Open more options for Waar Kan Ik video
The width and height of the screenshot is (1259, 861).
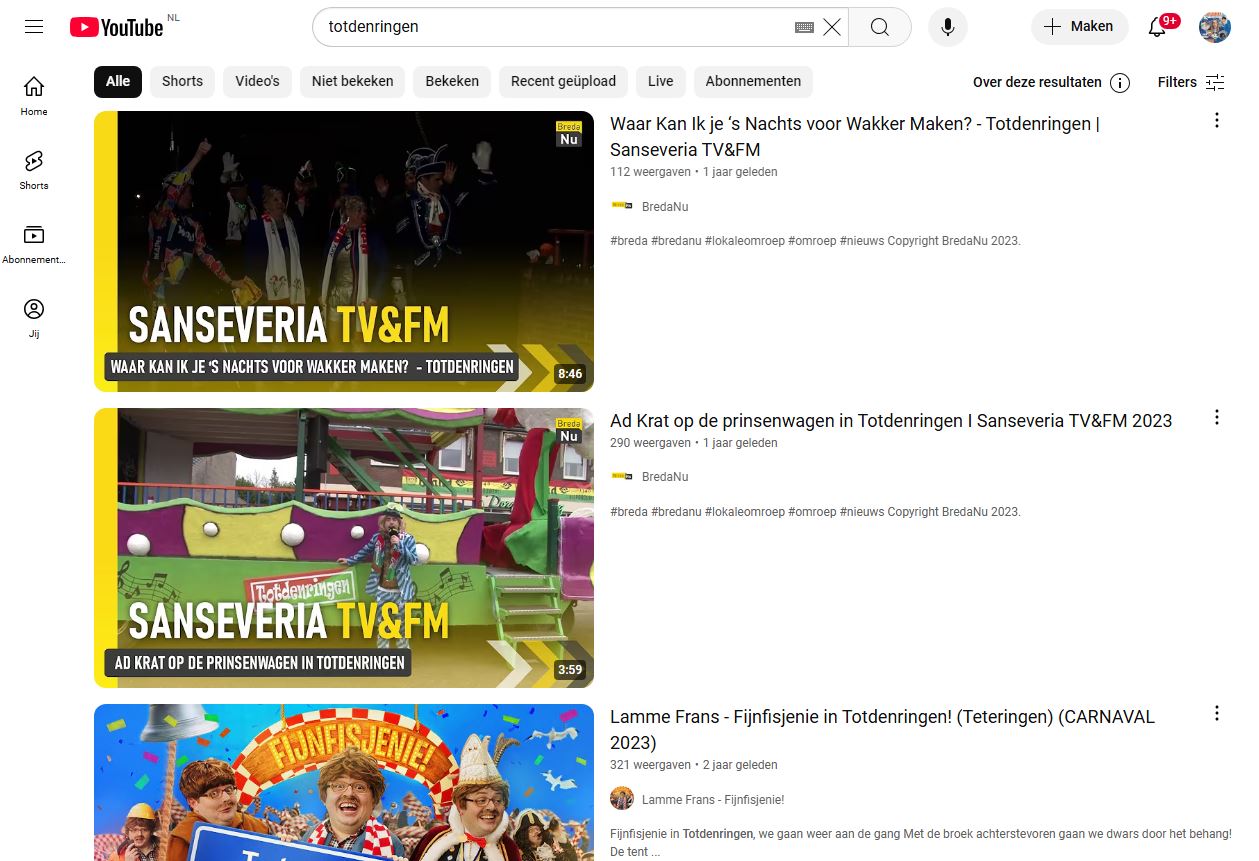point(1217,121)
